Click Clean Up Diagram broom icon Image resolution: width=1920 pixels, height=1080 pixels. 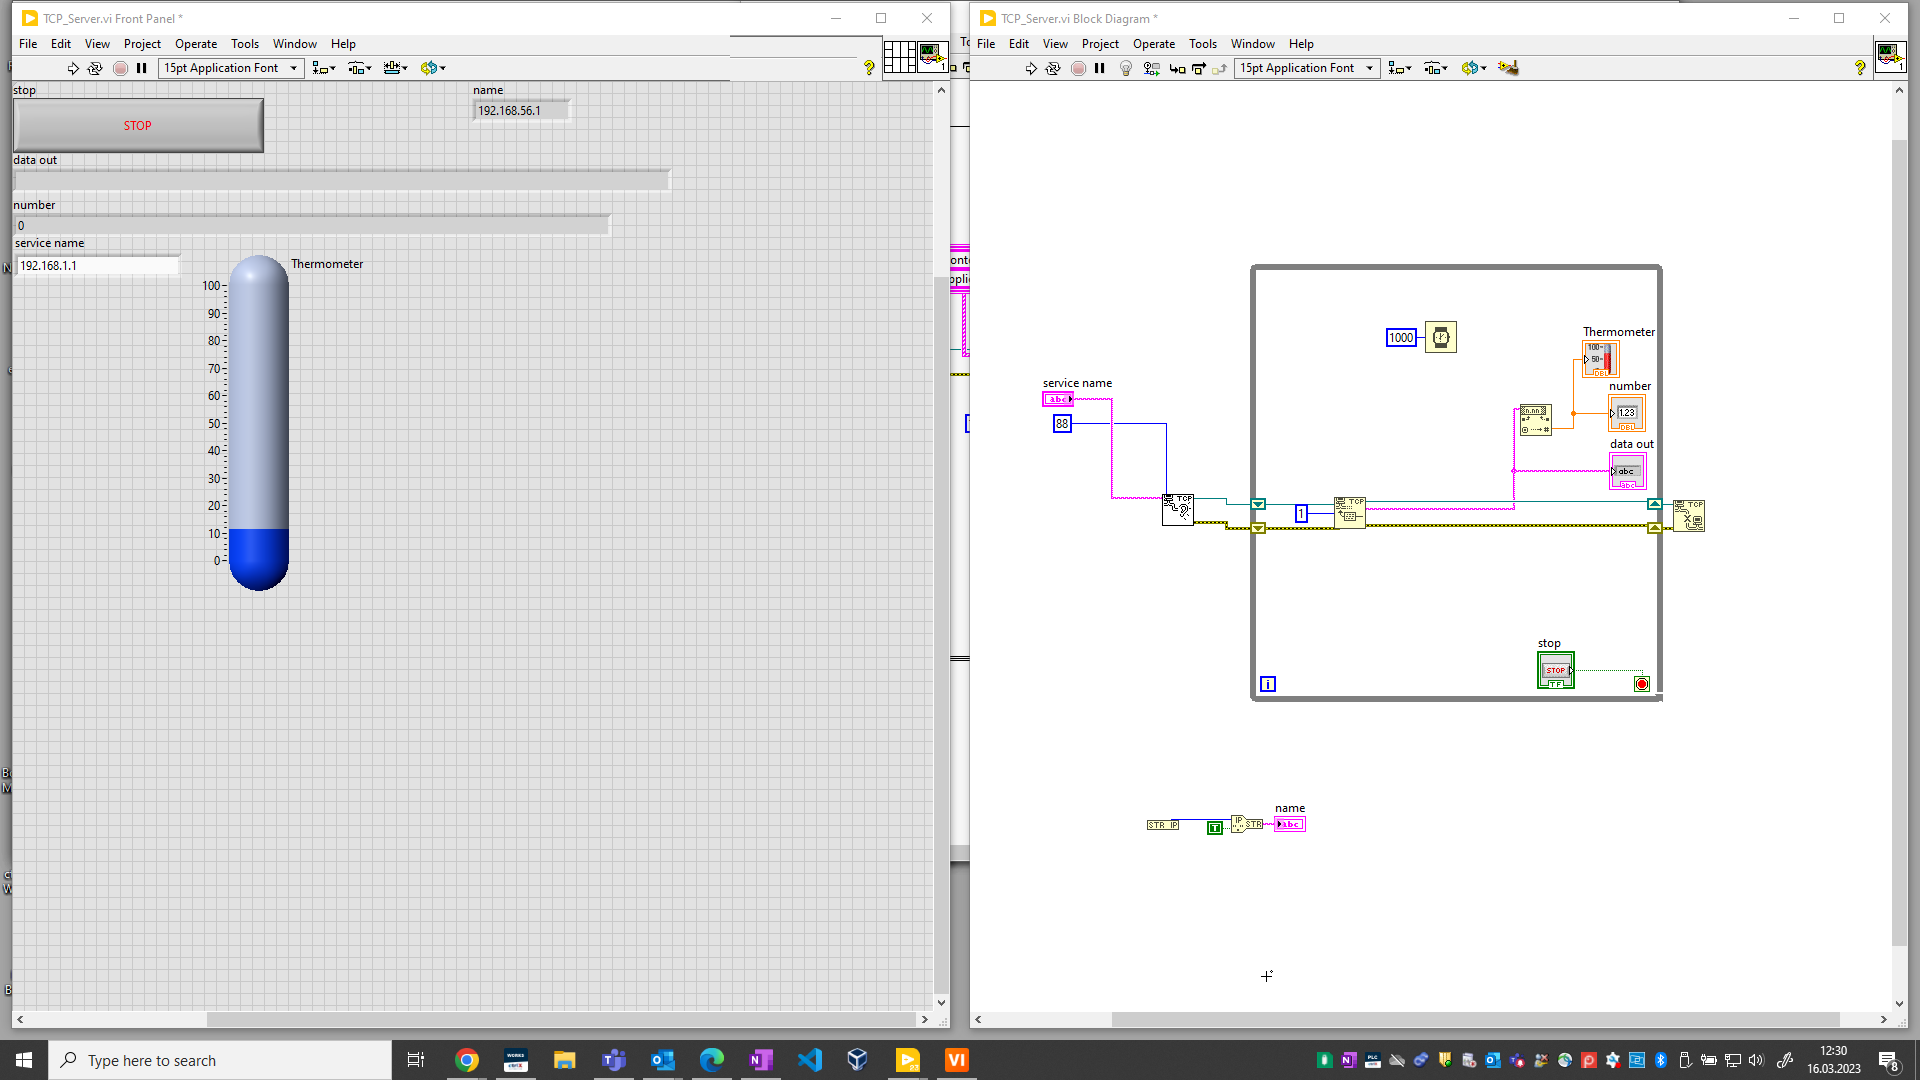[1509, 68]
